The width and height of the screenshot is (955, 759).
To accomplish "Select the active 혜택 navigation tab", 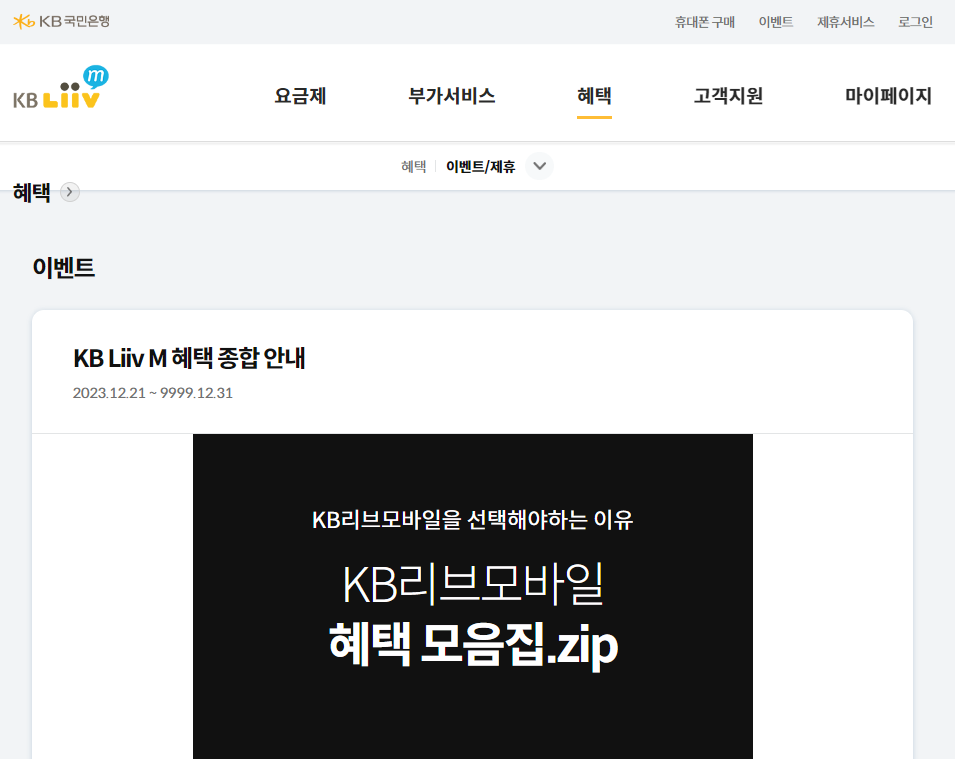I will pos(594,96).
